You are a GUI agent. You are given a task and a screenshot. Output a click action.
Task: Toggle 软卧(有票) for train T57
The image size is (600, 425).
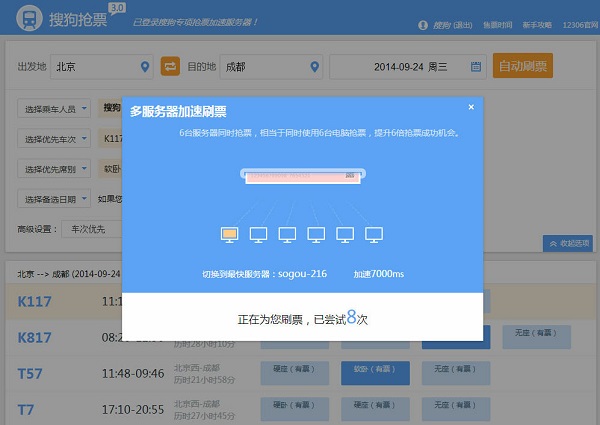click(x=375, y=373)
